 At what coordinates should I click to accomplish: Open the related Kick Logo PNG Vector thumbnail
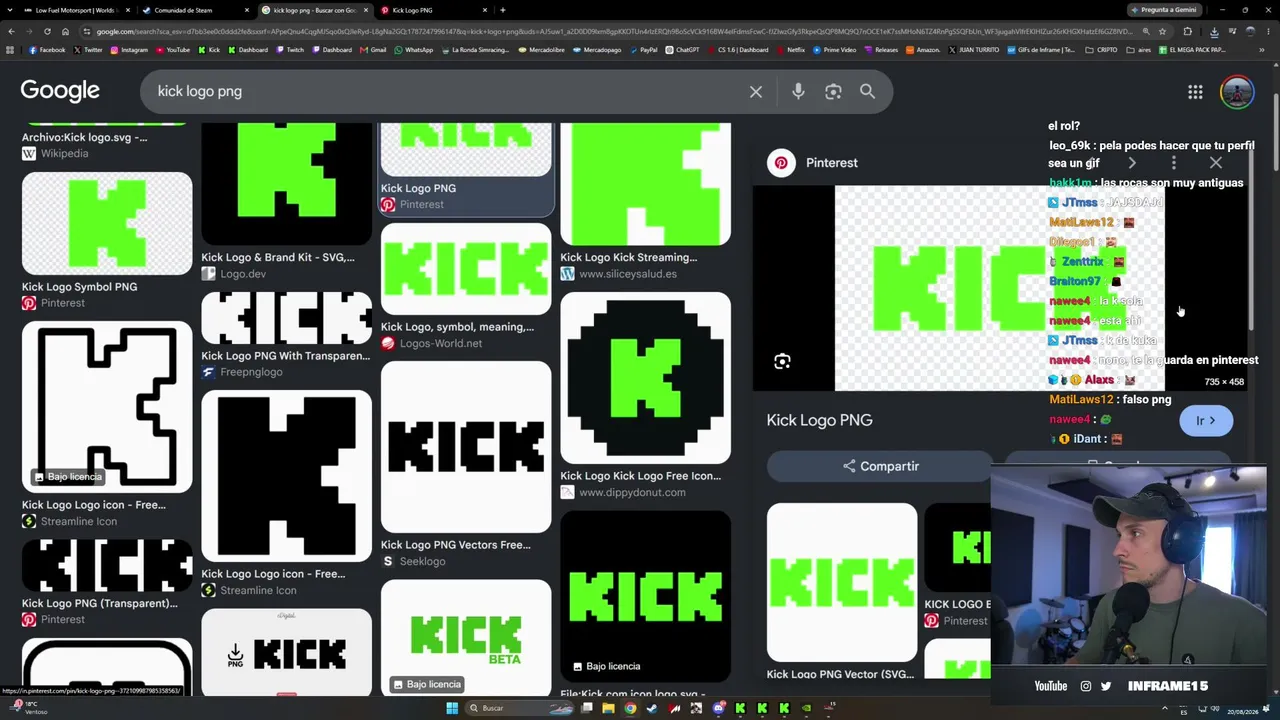tap(842, 582)
